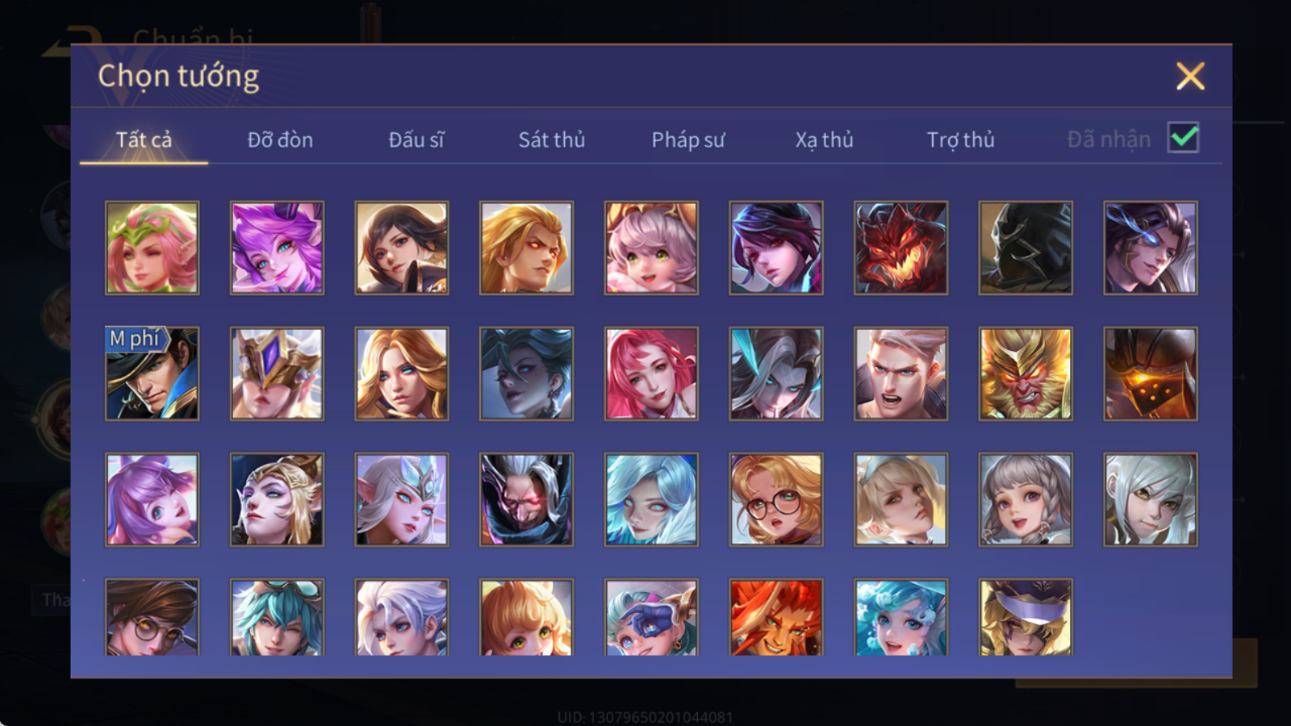Choose the hero tagged M phí
This screenshot has width=1291, height=726.
tap(152, 374)
